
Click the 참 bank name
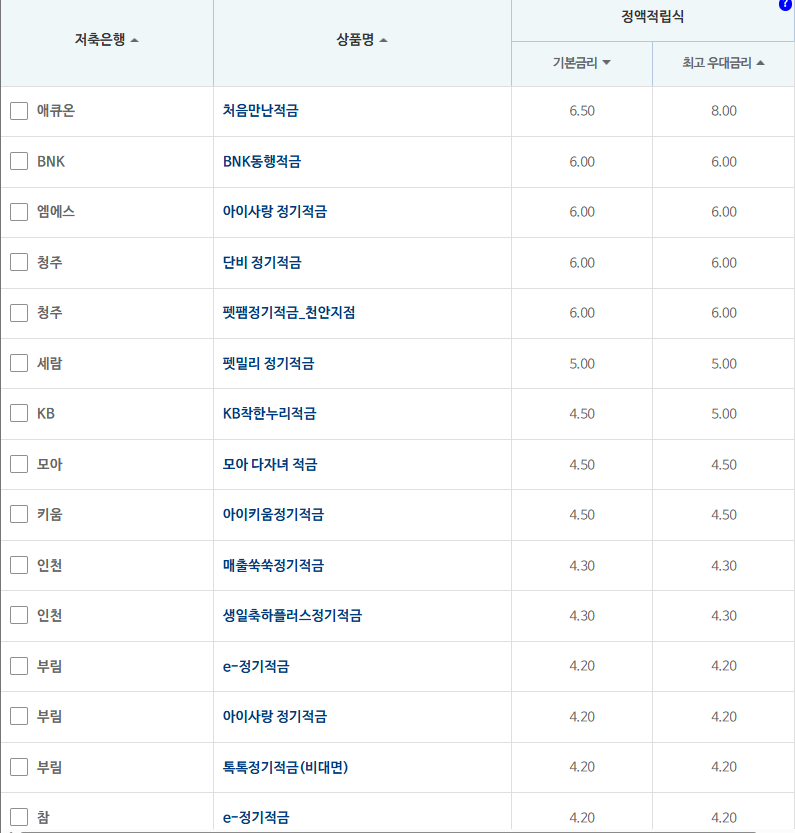point(43,818)
